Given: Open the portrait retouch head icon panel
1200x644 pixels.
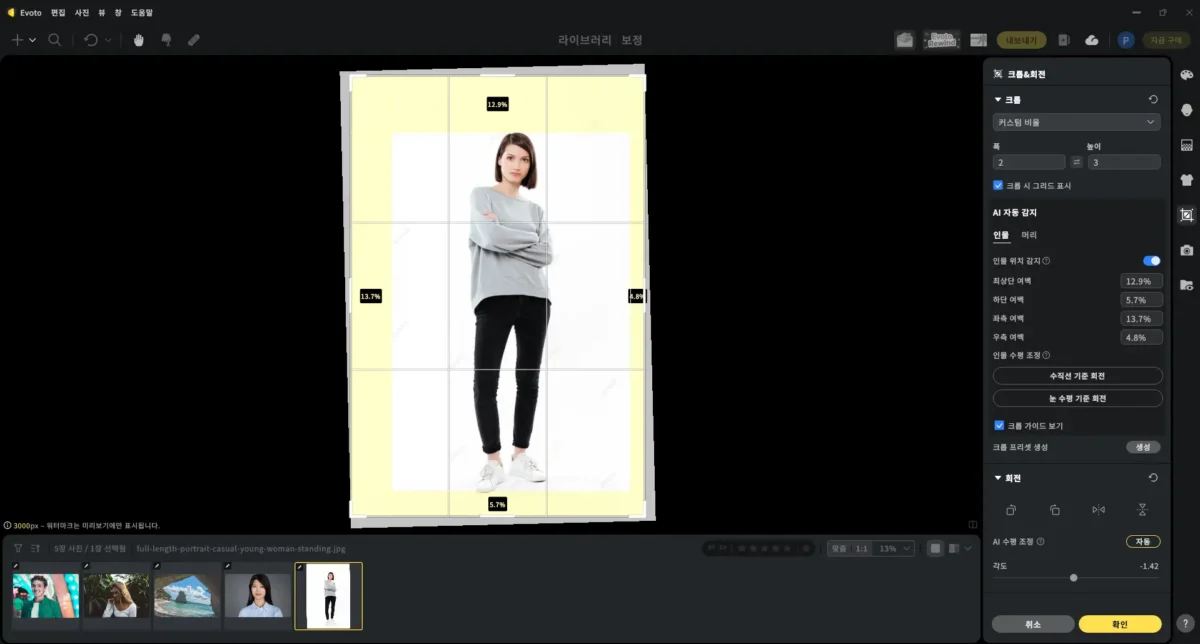Looking at the screenshot, I should click(1187, 110).
